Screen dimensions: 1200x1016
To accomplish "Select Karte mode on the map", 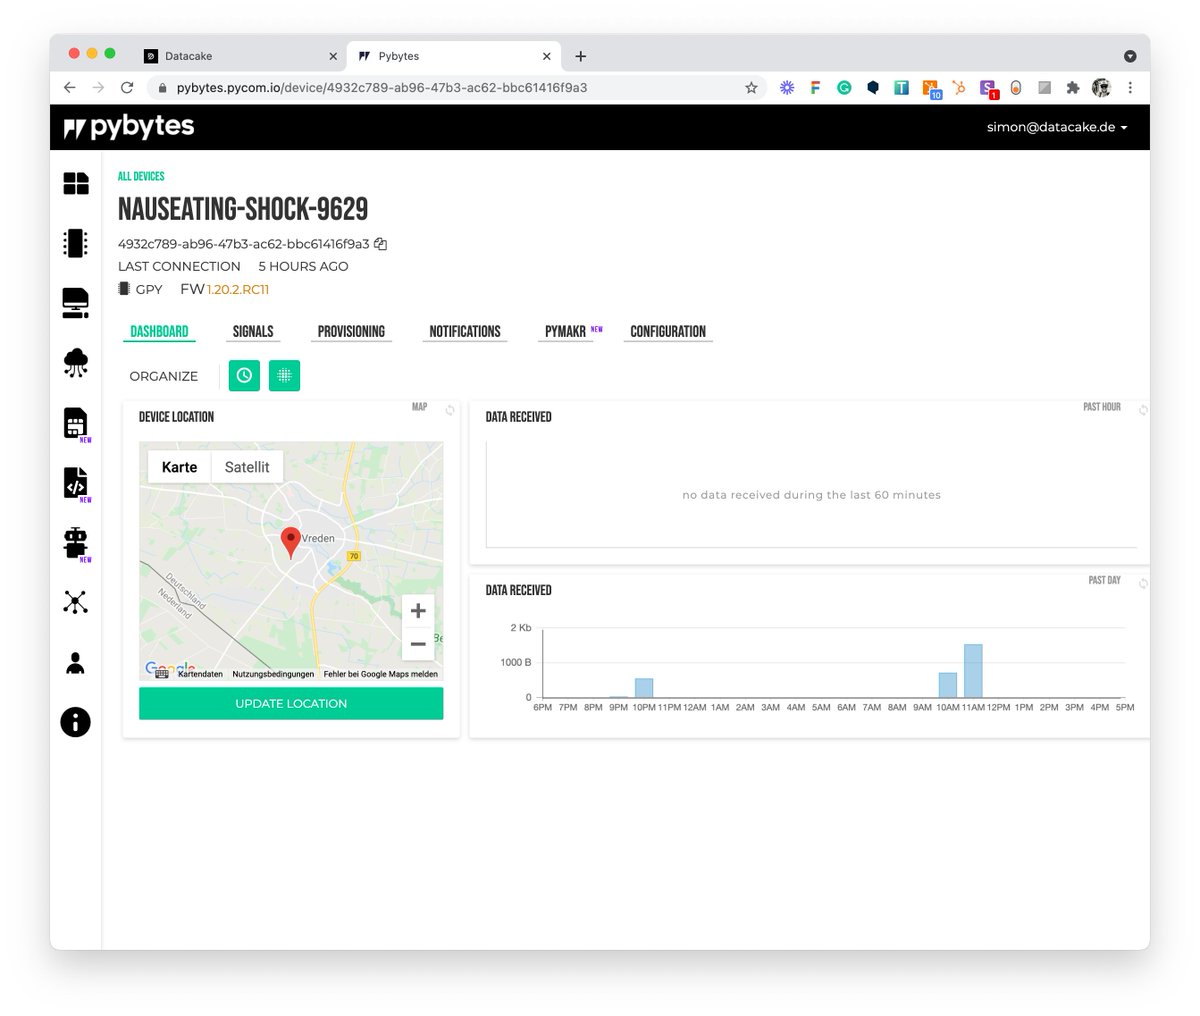I will pyautogui.click(x=179, y=467).
